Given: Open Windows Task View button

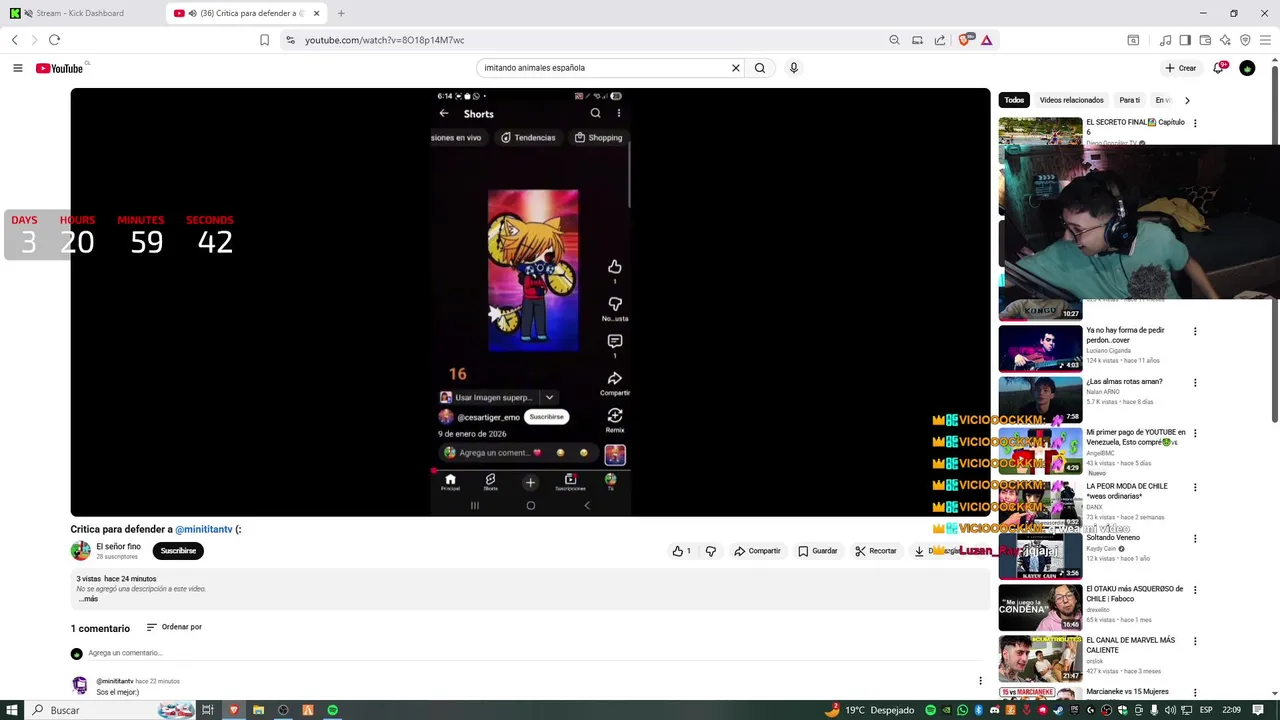Looking at the screenshot, I should (208, 710).
